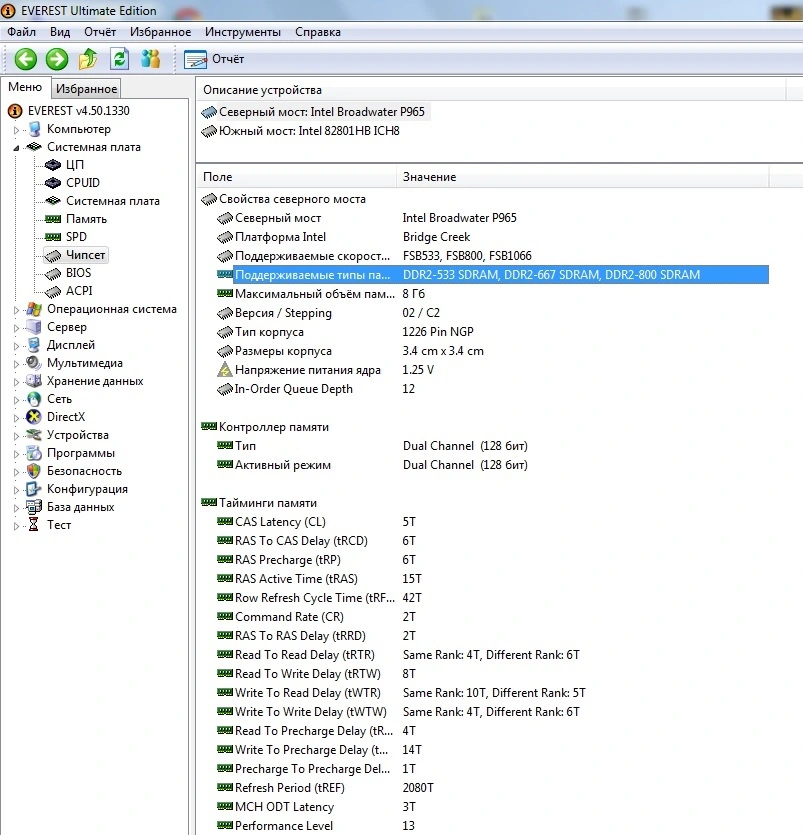Select EVEREST v4.50.1330 root node
The image size is (803, 835).
click(x=78, y=111)
